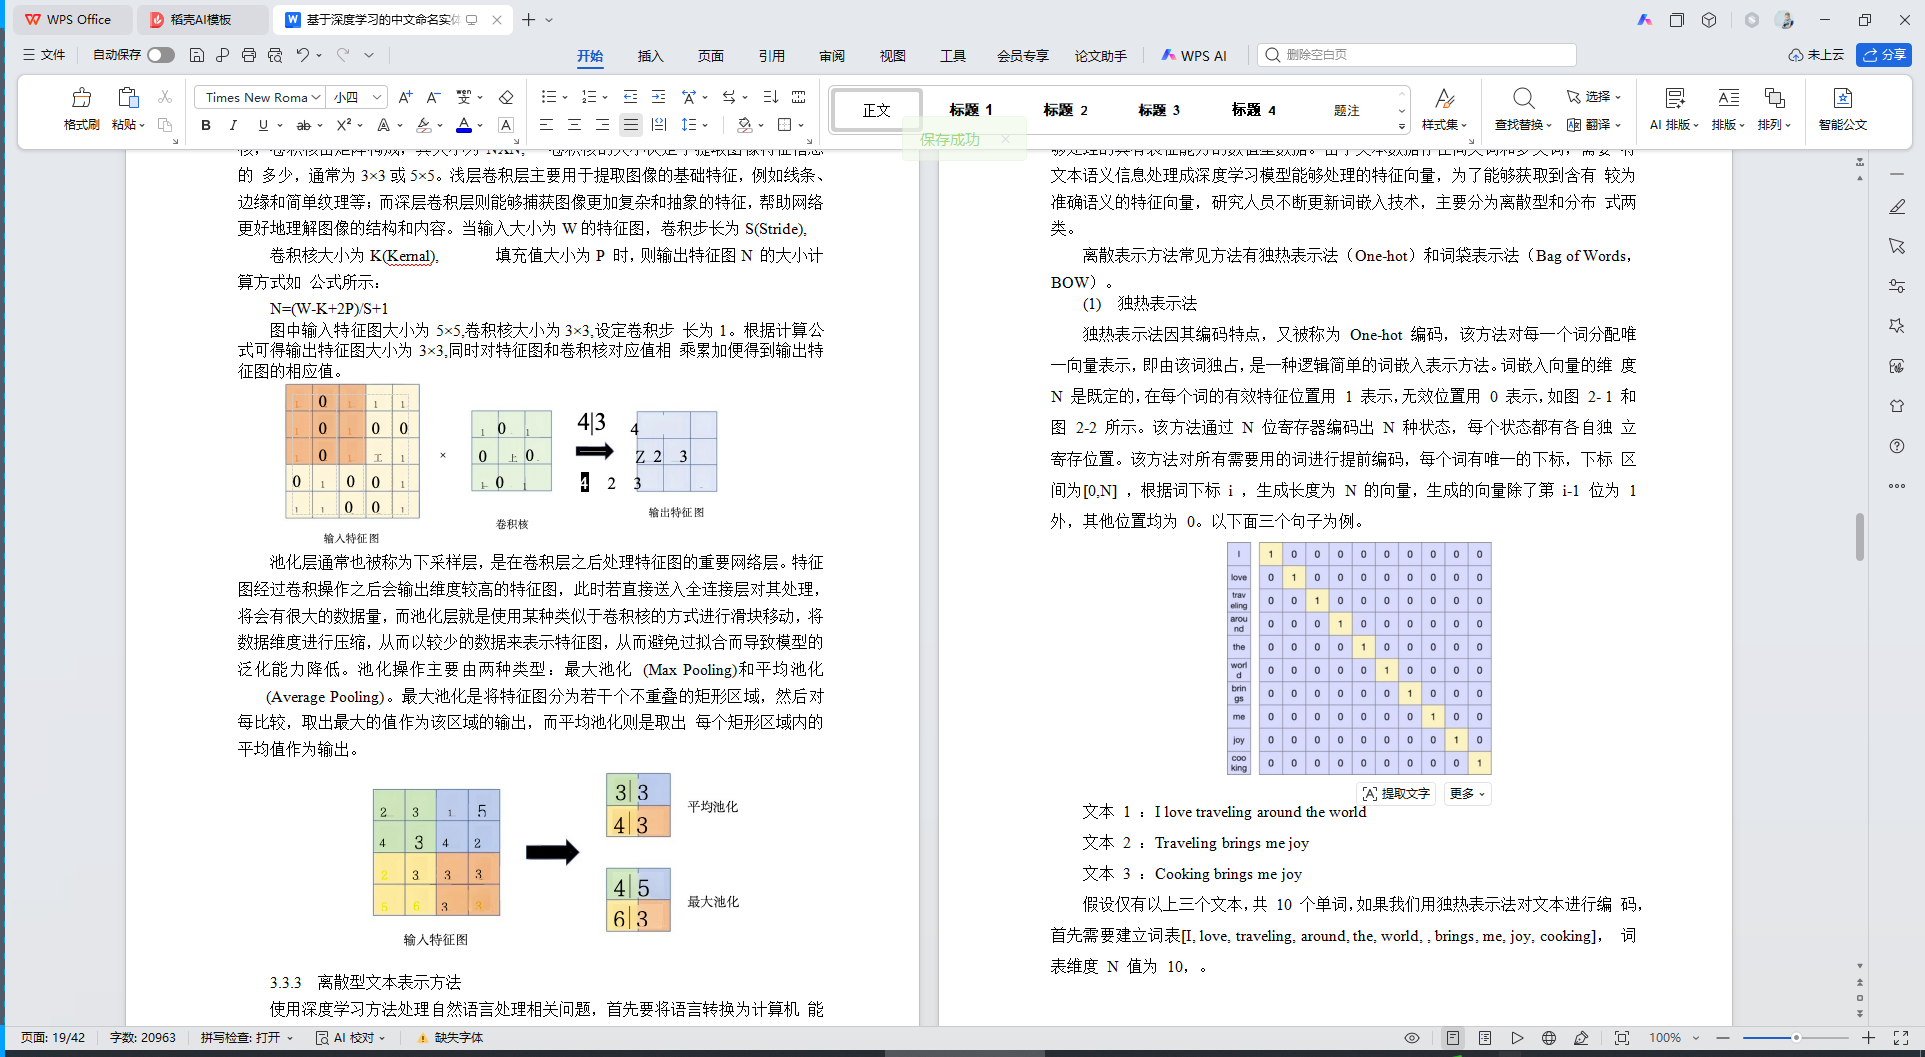The image size is (1925, 1057).
Task: Click the Center alignment icon
Action: point(574,125)
